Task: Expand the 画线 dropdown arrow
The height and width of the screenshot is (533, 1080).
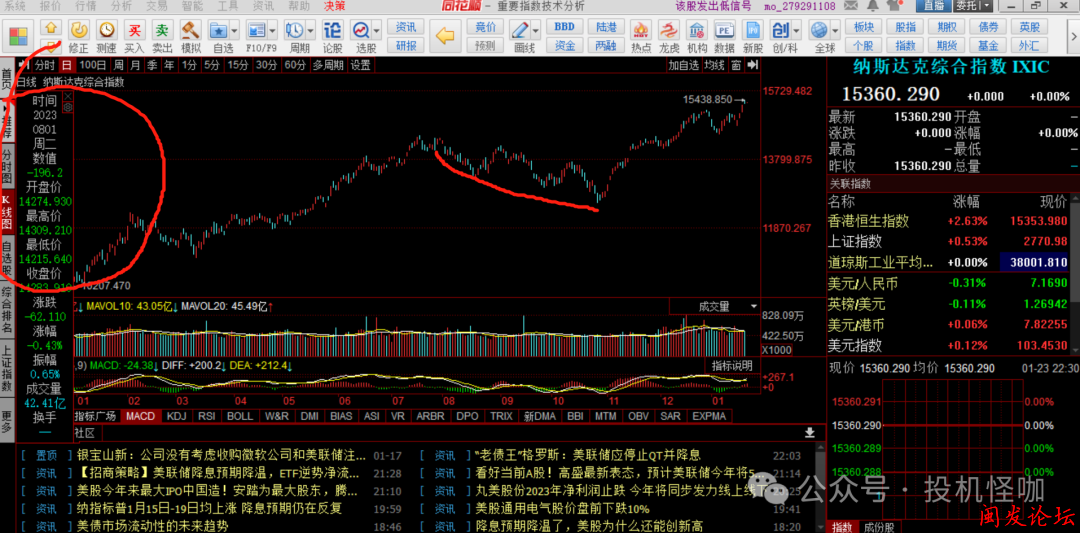Action: (x=535, y=31)
